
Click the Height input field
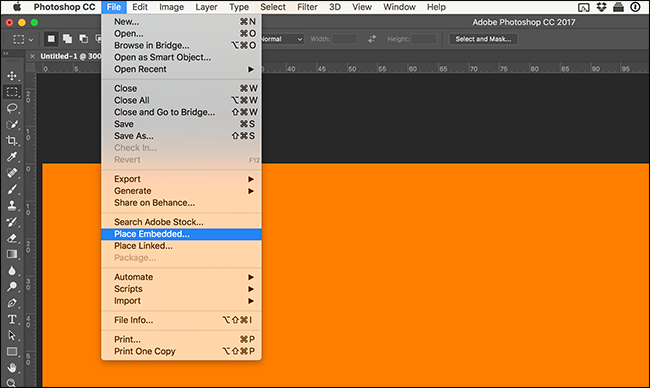pyautogui.click(x=424, y=39)
